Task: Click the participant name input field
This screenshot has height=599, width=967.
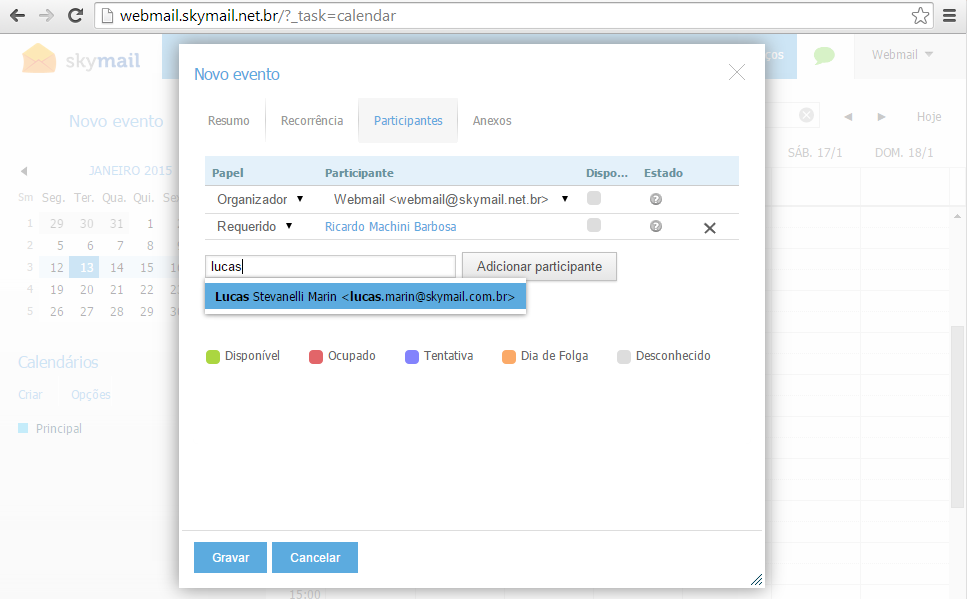Action: [330, 266]
